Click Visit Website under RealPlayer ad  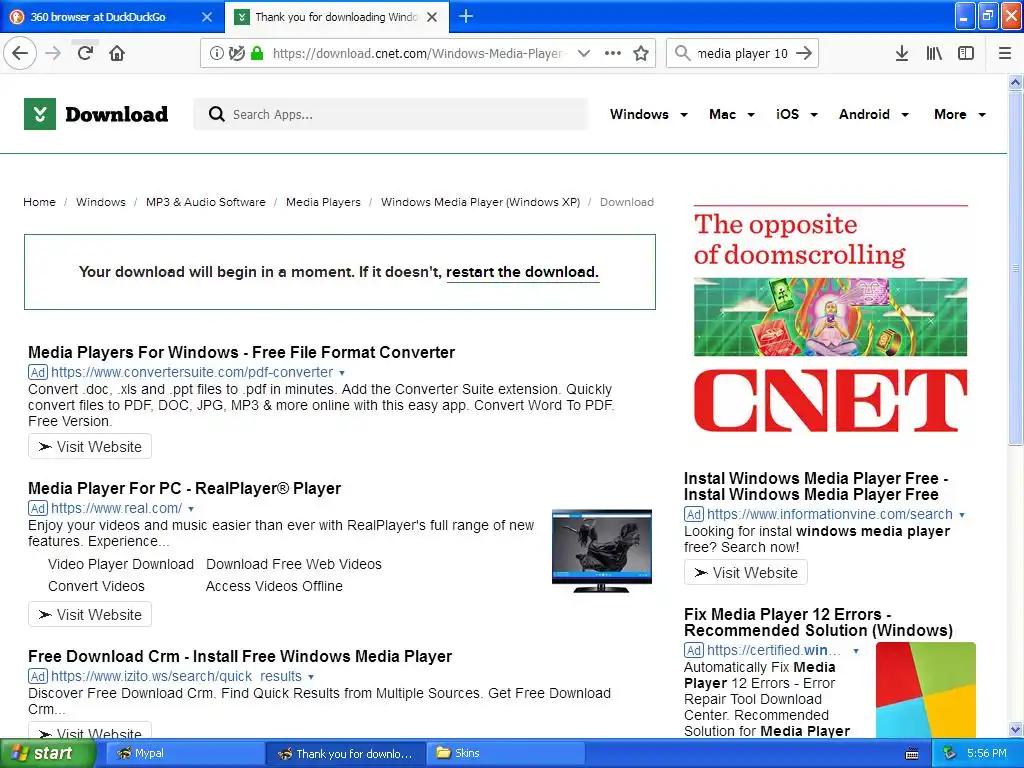click(x=90, y=615)
